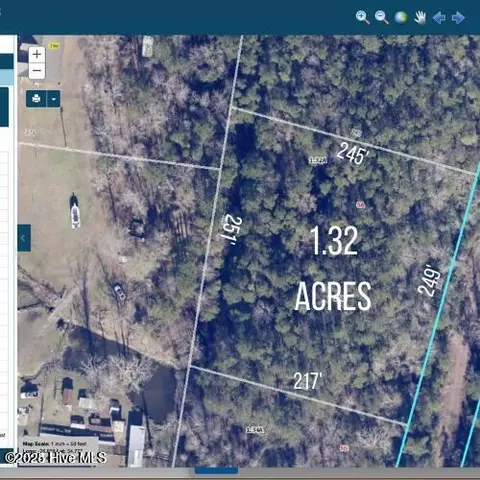The image size is (480, 480).
Task: Click the Map Scale readout text
Action: point(54,444)
